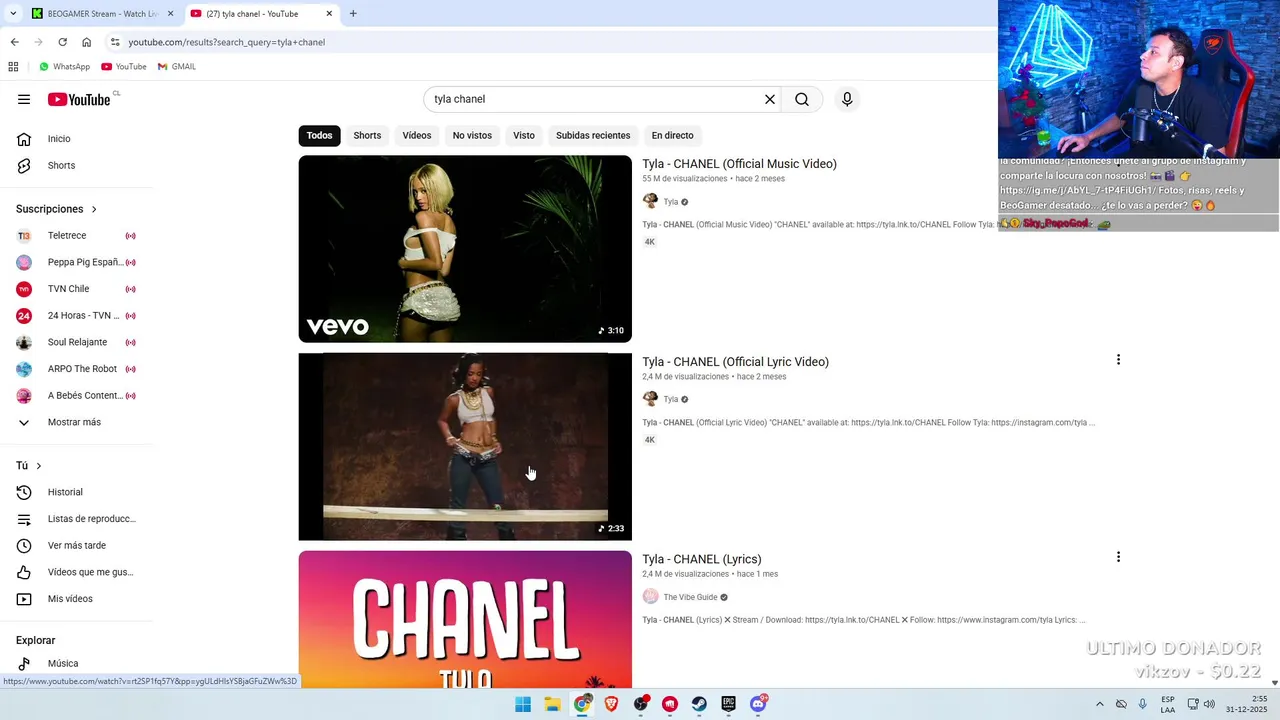Click the magnifier search button
Screen dimensions: 1280x720
click(x=802, y=99)
